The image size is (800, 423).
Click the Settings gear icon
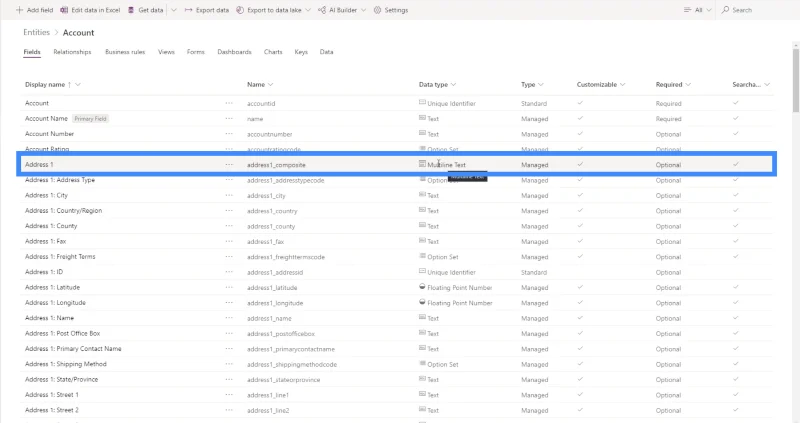pyautogui.click(x=377, y=10)
